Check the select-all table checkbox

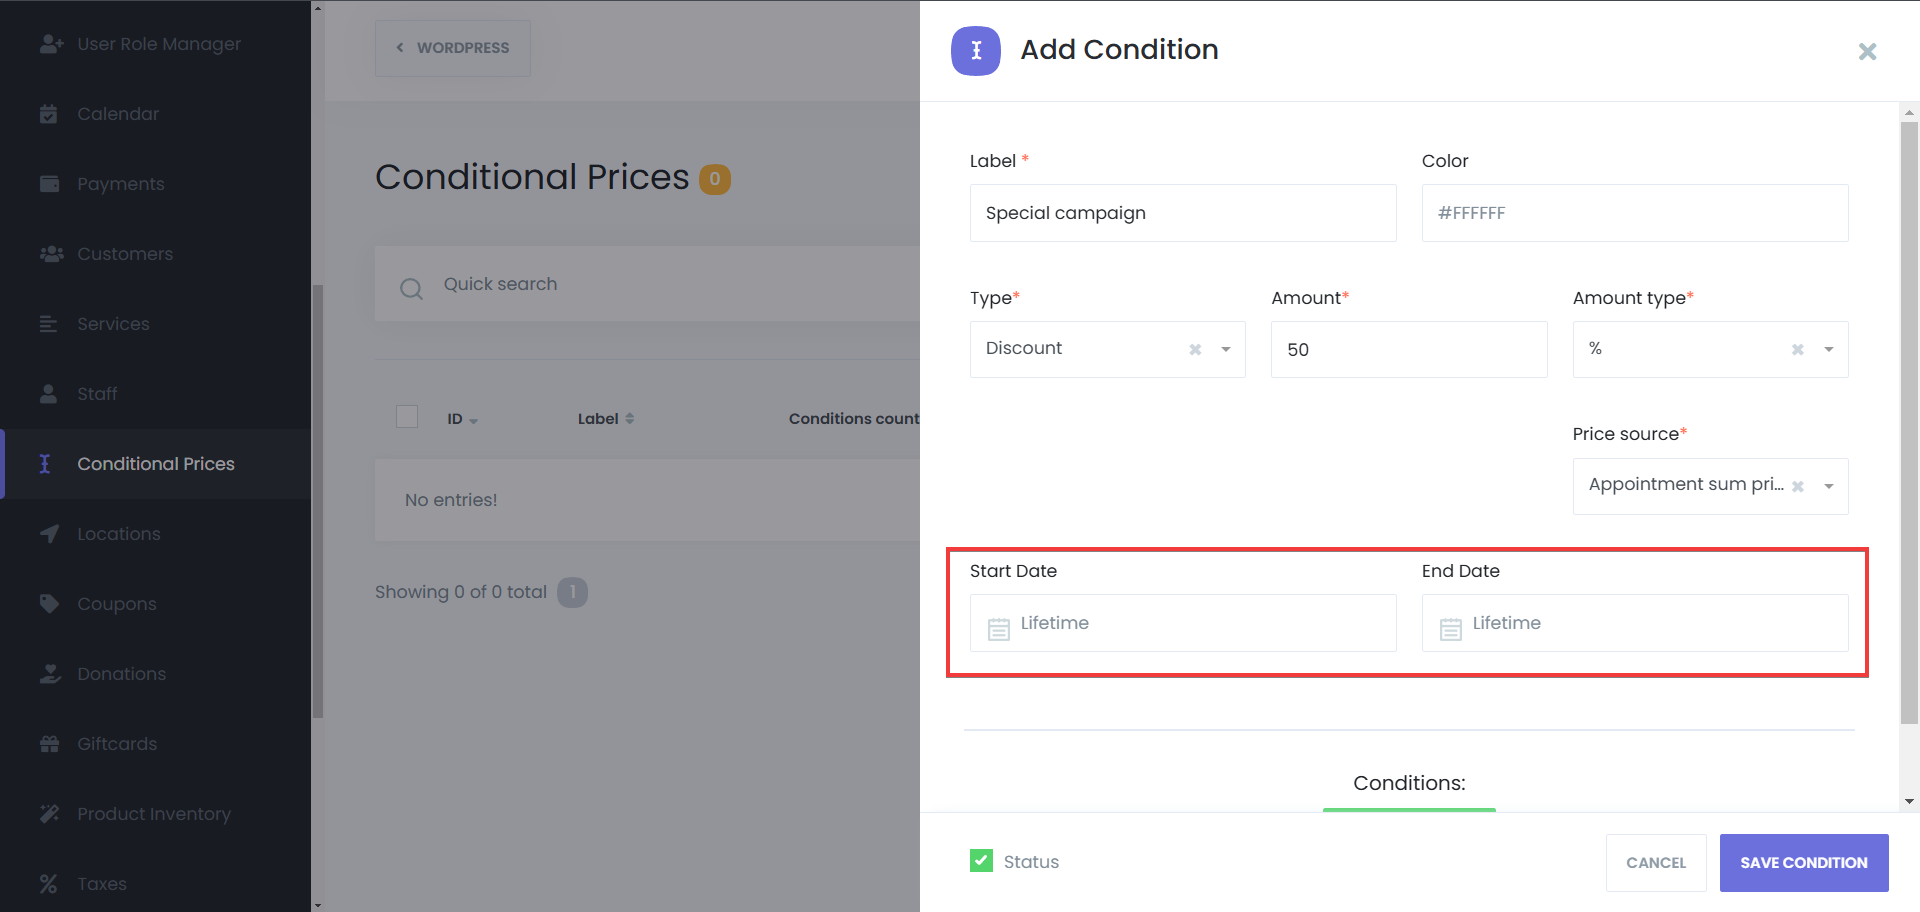pos(407,417)
